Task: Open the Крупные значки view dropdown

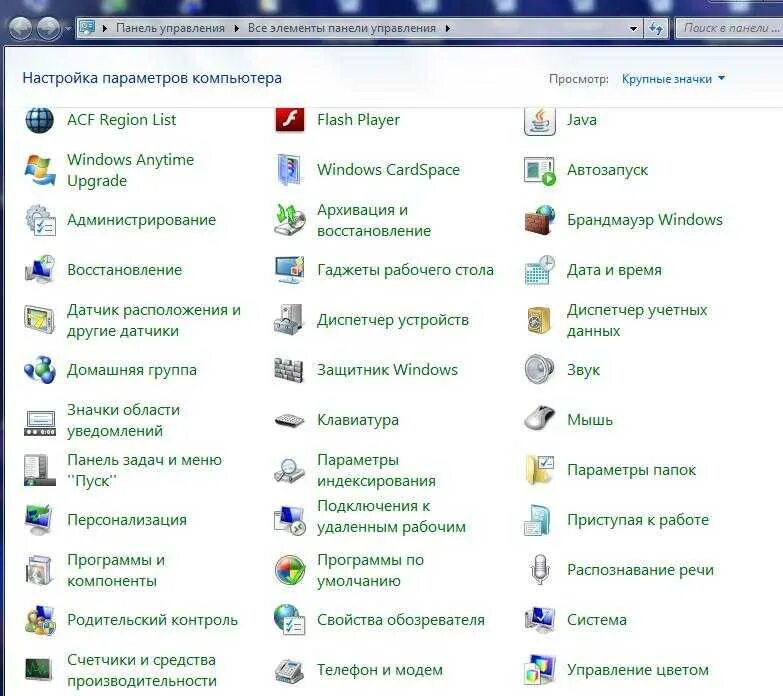Action: [673, 79]
